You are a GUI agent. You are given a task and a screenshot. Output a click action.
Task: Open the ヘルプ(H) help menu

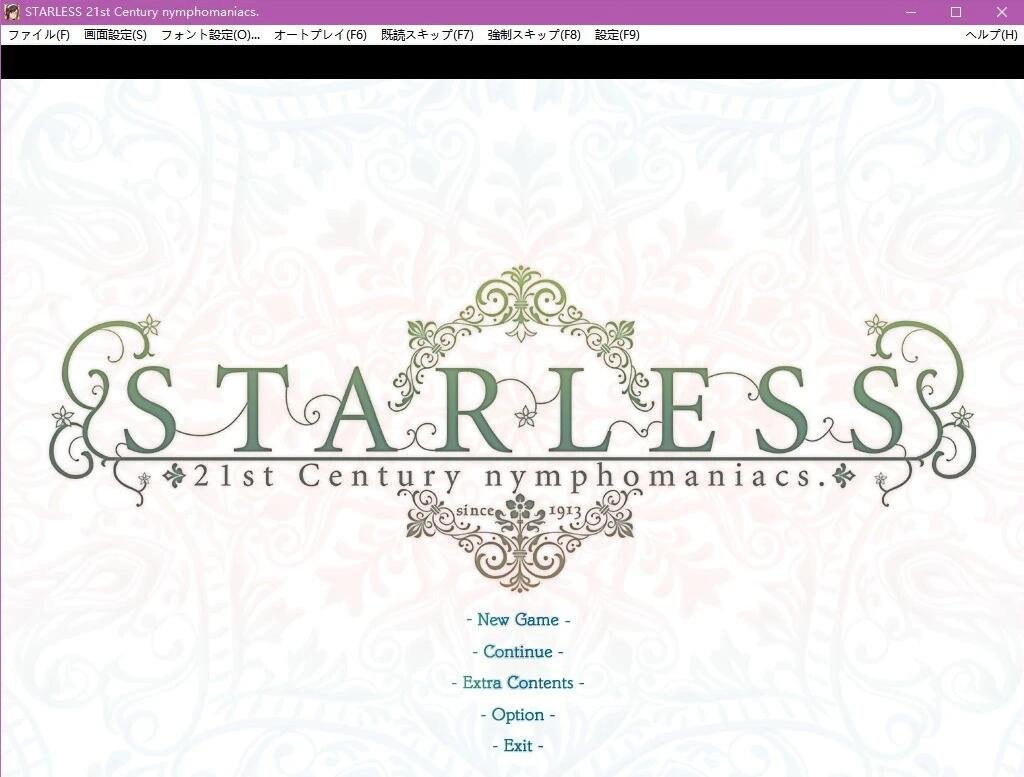click(990, 35)
